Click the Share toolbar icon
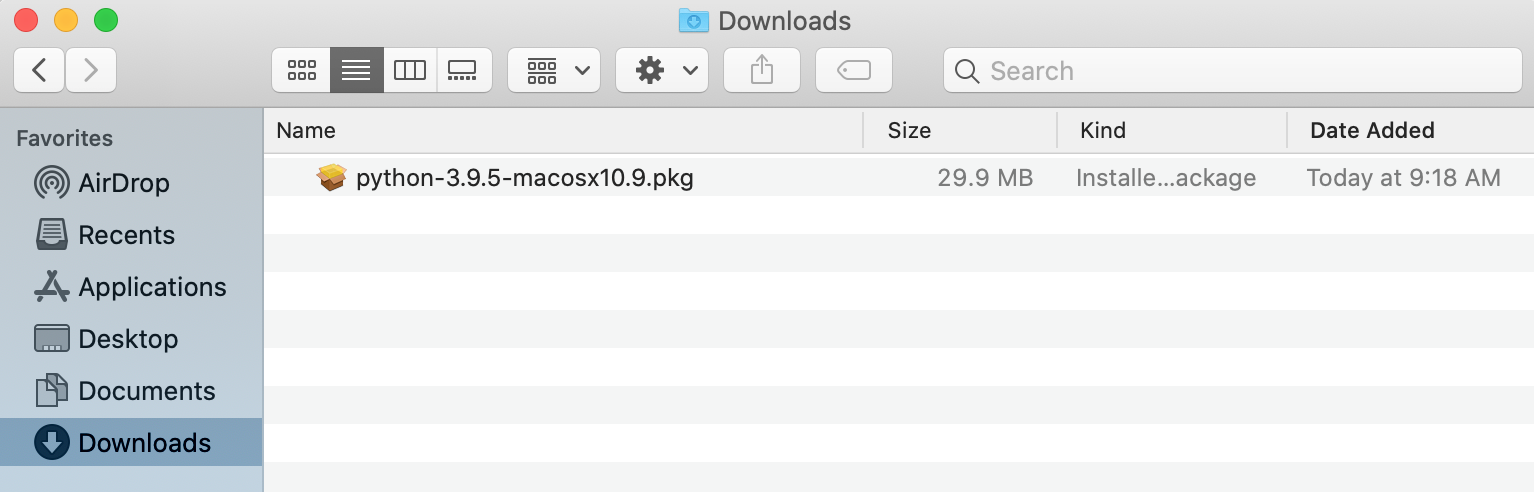 tap(762, 71)
